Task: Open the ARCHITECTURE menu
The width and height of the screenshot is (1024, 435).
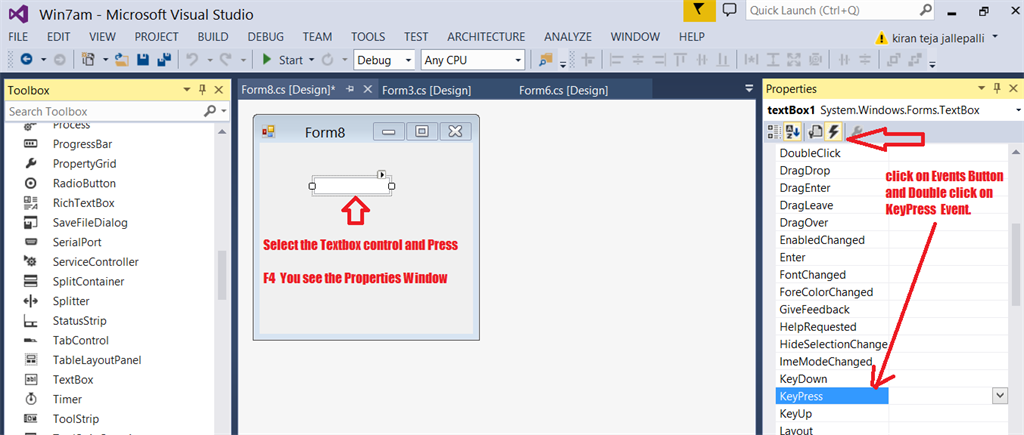Action: [486, 37]
